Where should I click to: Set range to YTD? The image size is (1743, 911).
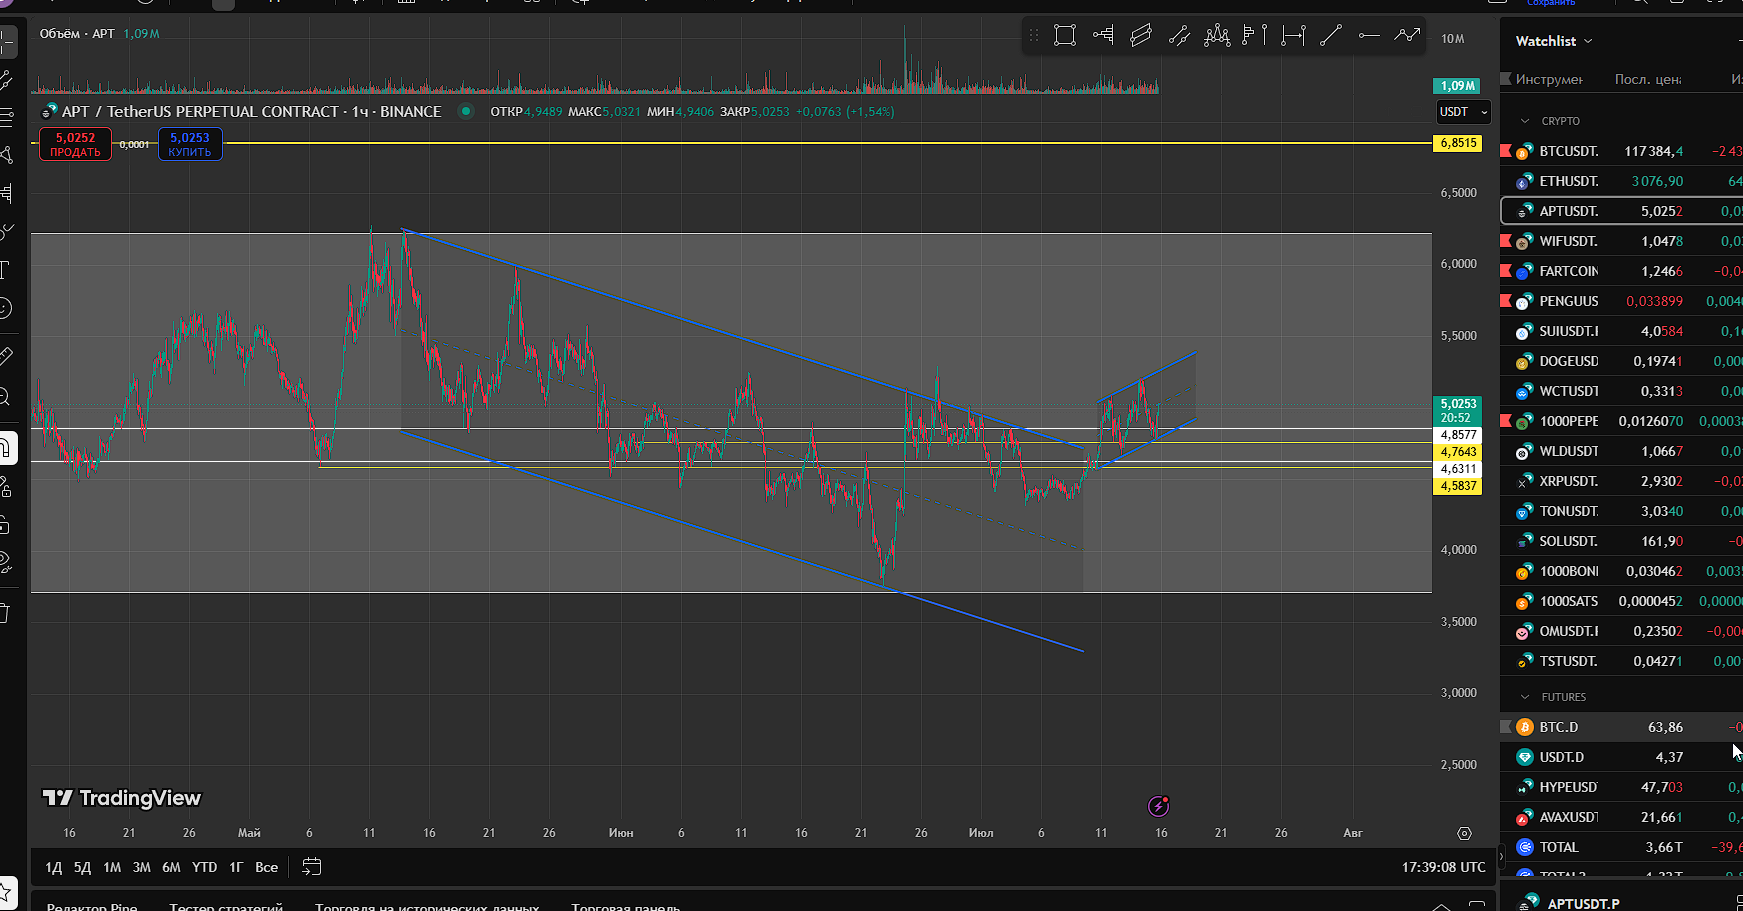(x=204, y=867)
